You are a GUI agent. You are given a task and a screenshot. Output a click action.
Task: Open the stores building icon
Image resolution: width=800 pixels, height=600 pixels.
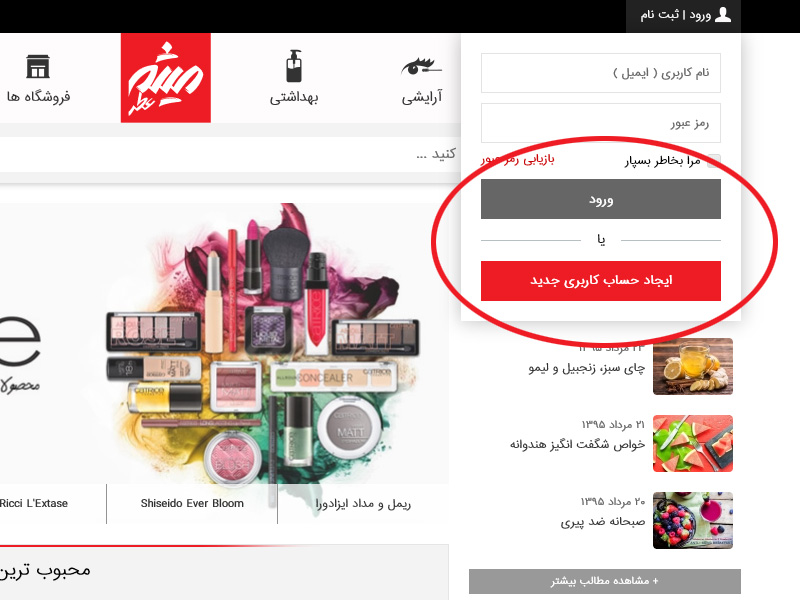38,66
